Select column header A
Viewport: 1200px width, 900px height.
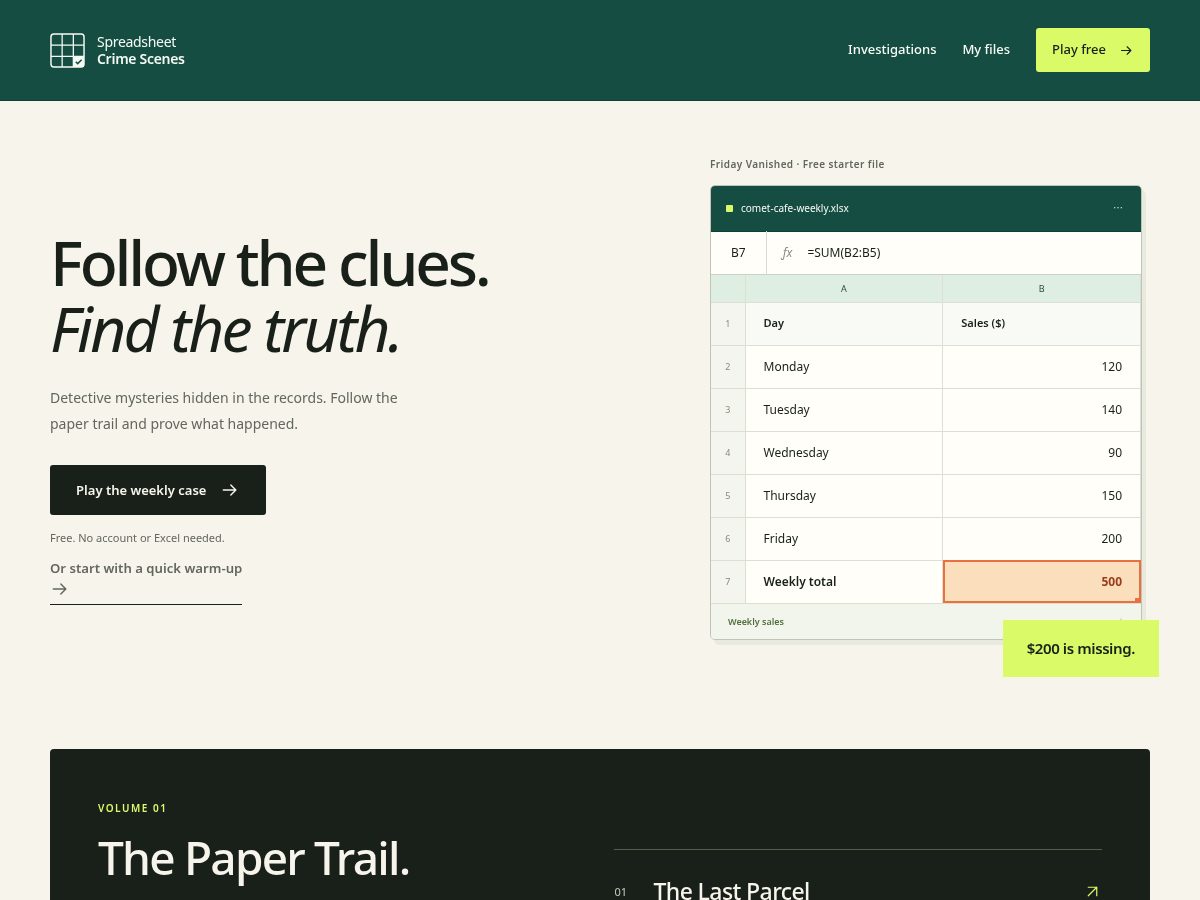pos(844,289)
